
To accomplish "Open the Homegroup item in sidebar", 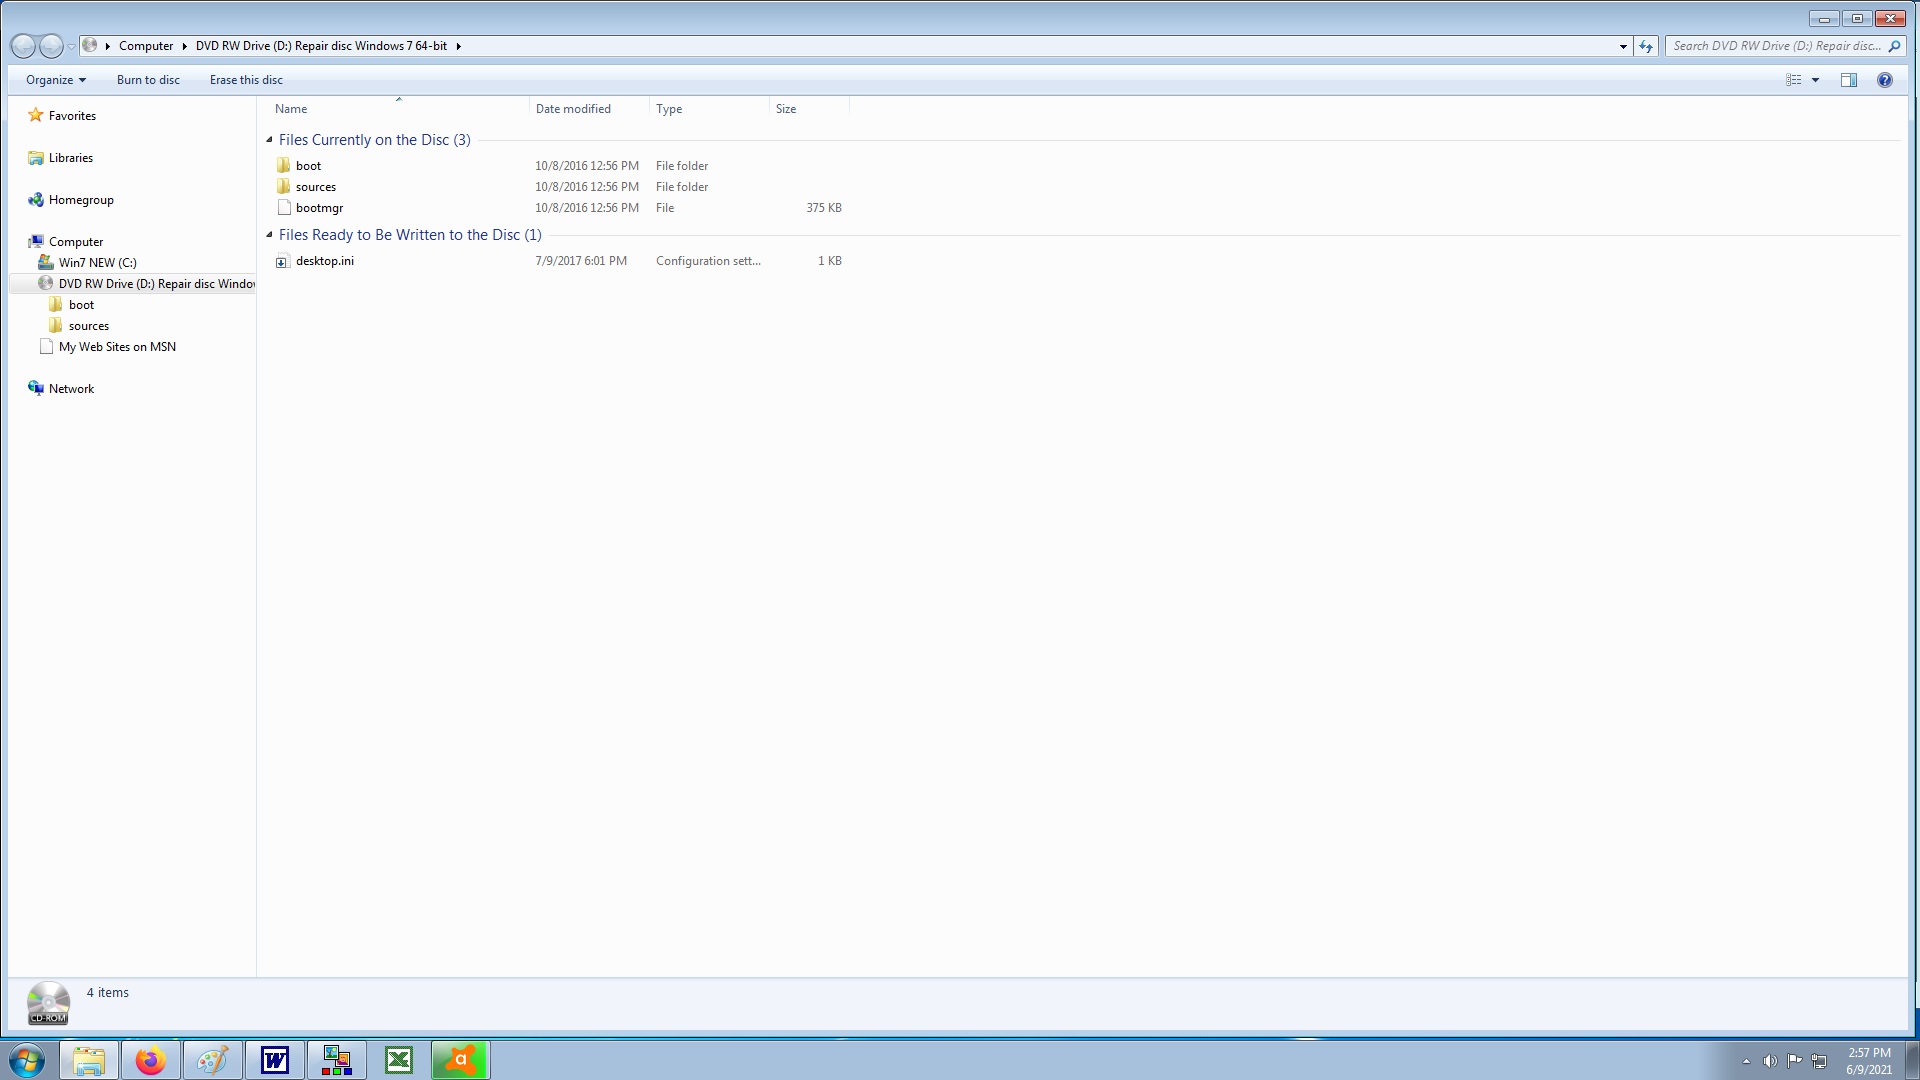I will click(x=81, y=200).
